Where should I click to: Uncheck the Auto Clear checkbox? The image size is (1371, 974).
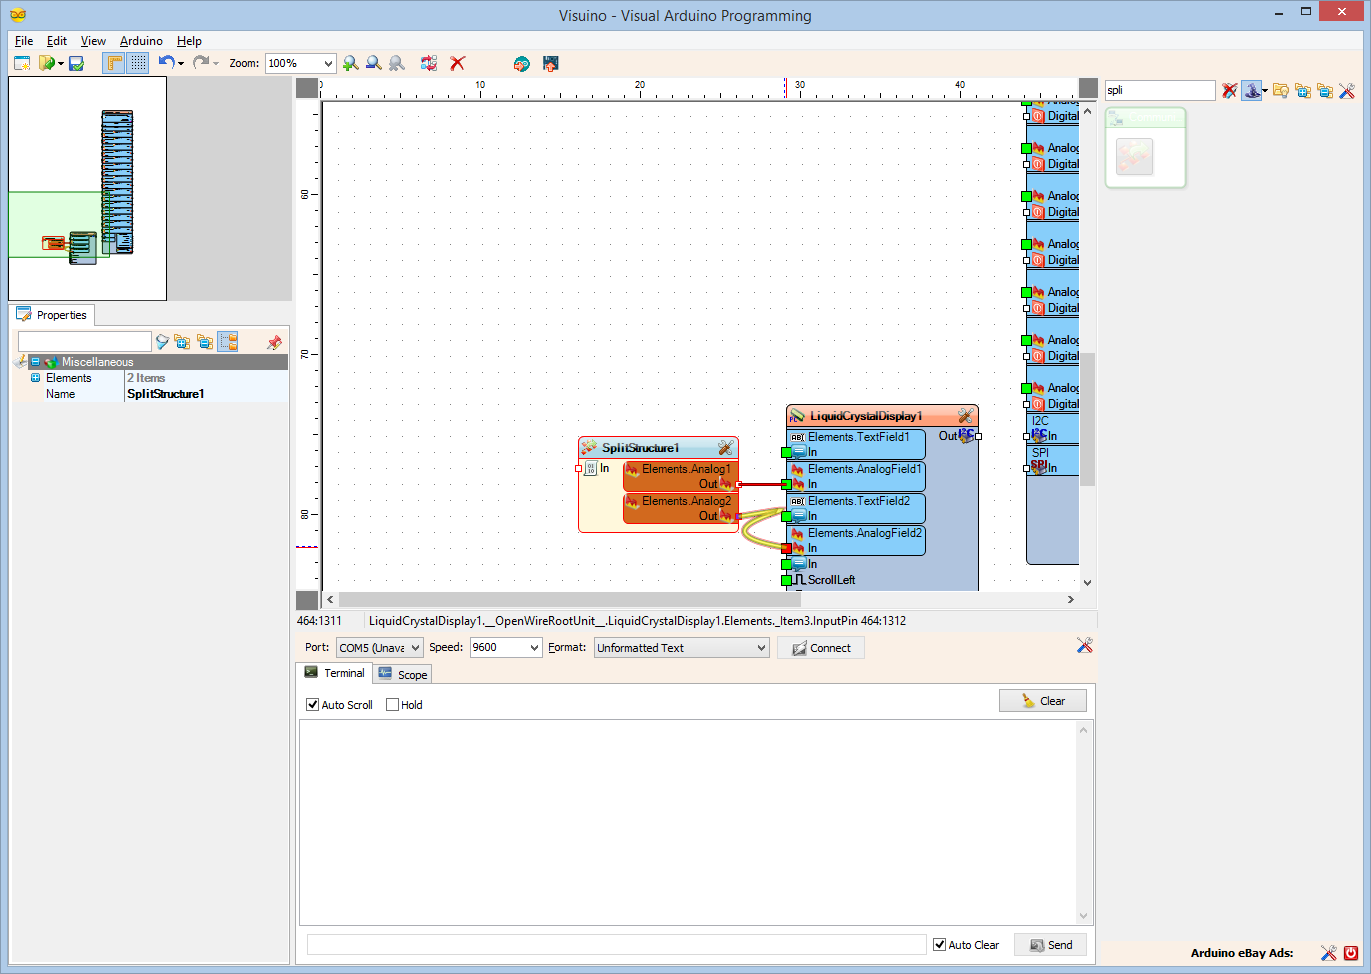(x=939, y=945)
